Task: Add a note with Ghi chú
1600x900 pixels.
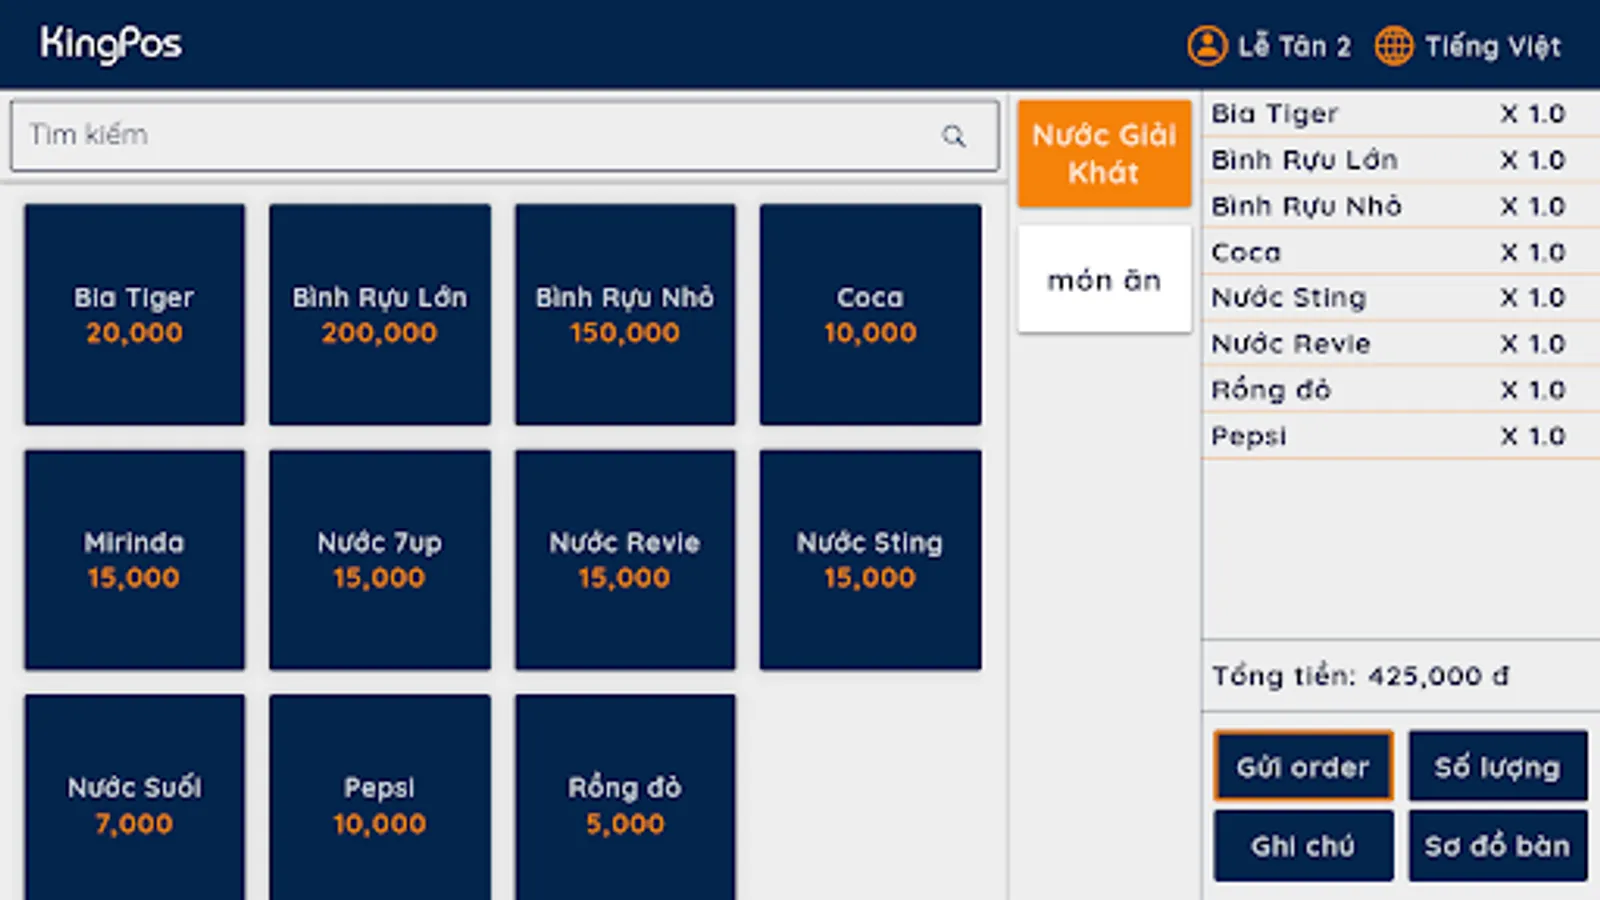Action: click(x=1303, y=846)
